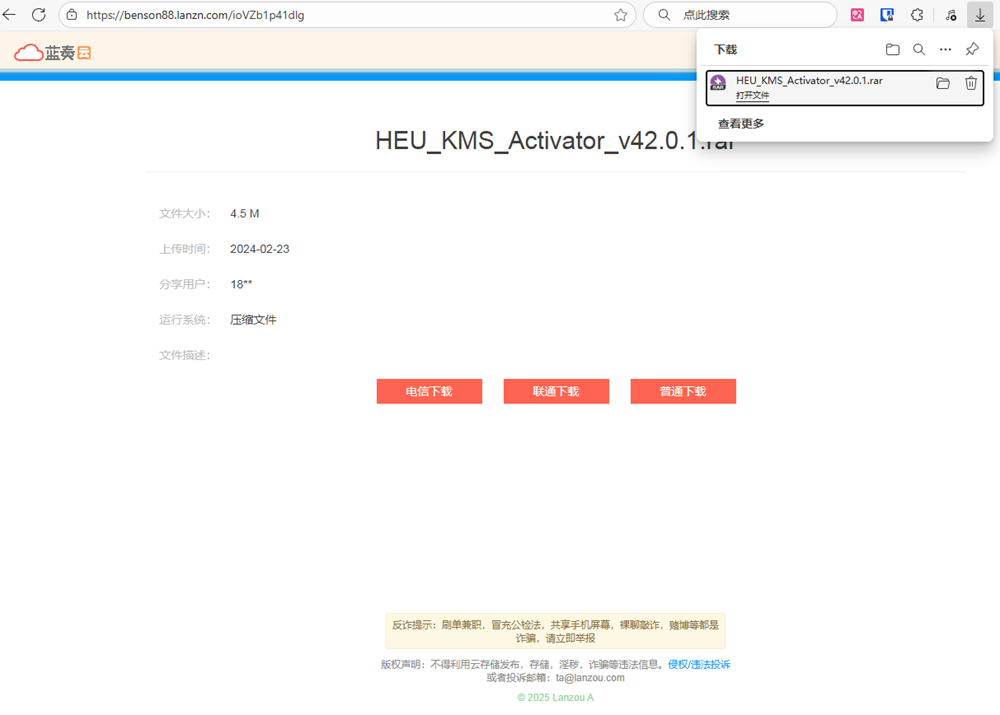Delete the HEU_KMS_Activator download entry
The width and height of the screenshot is (1000, 715).
(971, 83)
